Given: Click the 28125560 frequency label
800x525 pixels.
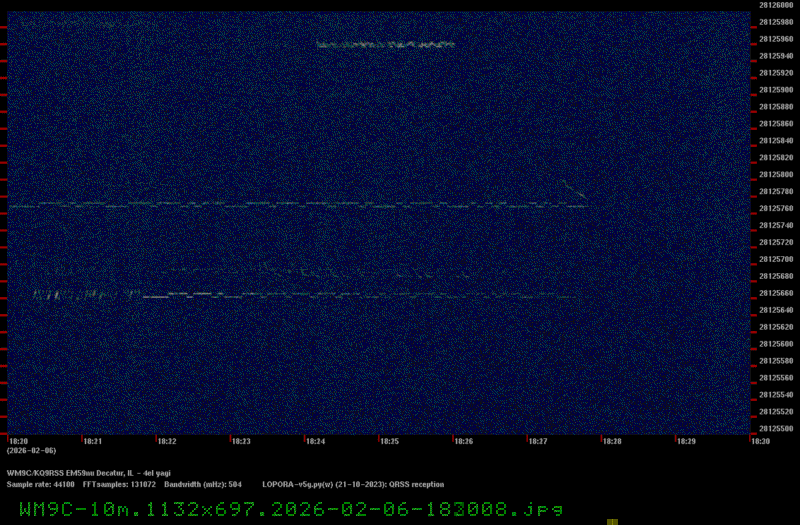Looking at the screenshot, I should click(776, 378).
